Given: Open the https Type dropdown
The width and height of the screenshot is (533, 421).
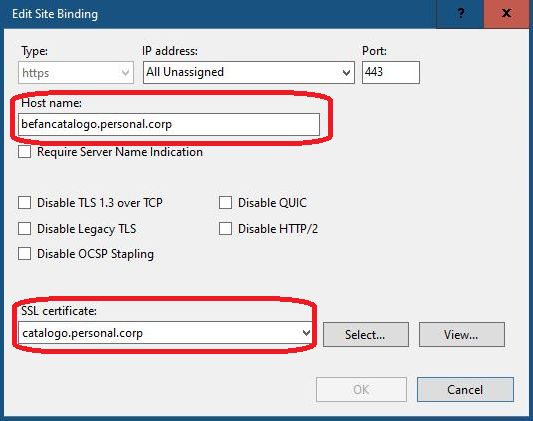Looking at the screenshot, I should pos(76,73).
